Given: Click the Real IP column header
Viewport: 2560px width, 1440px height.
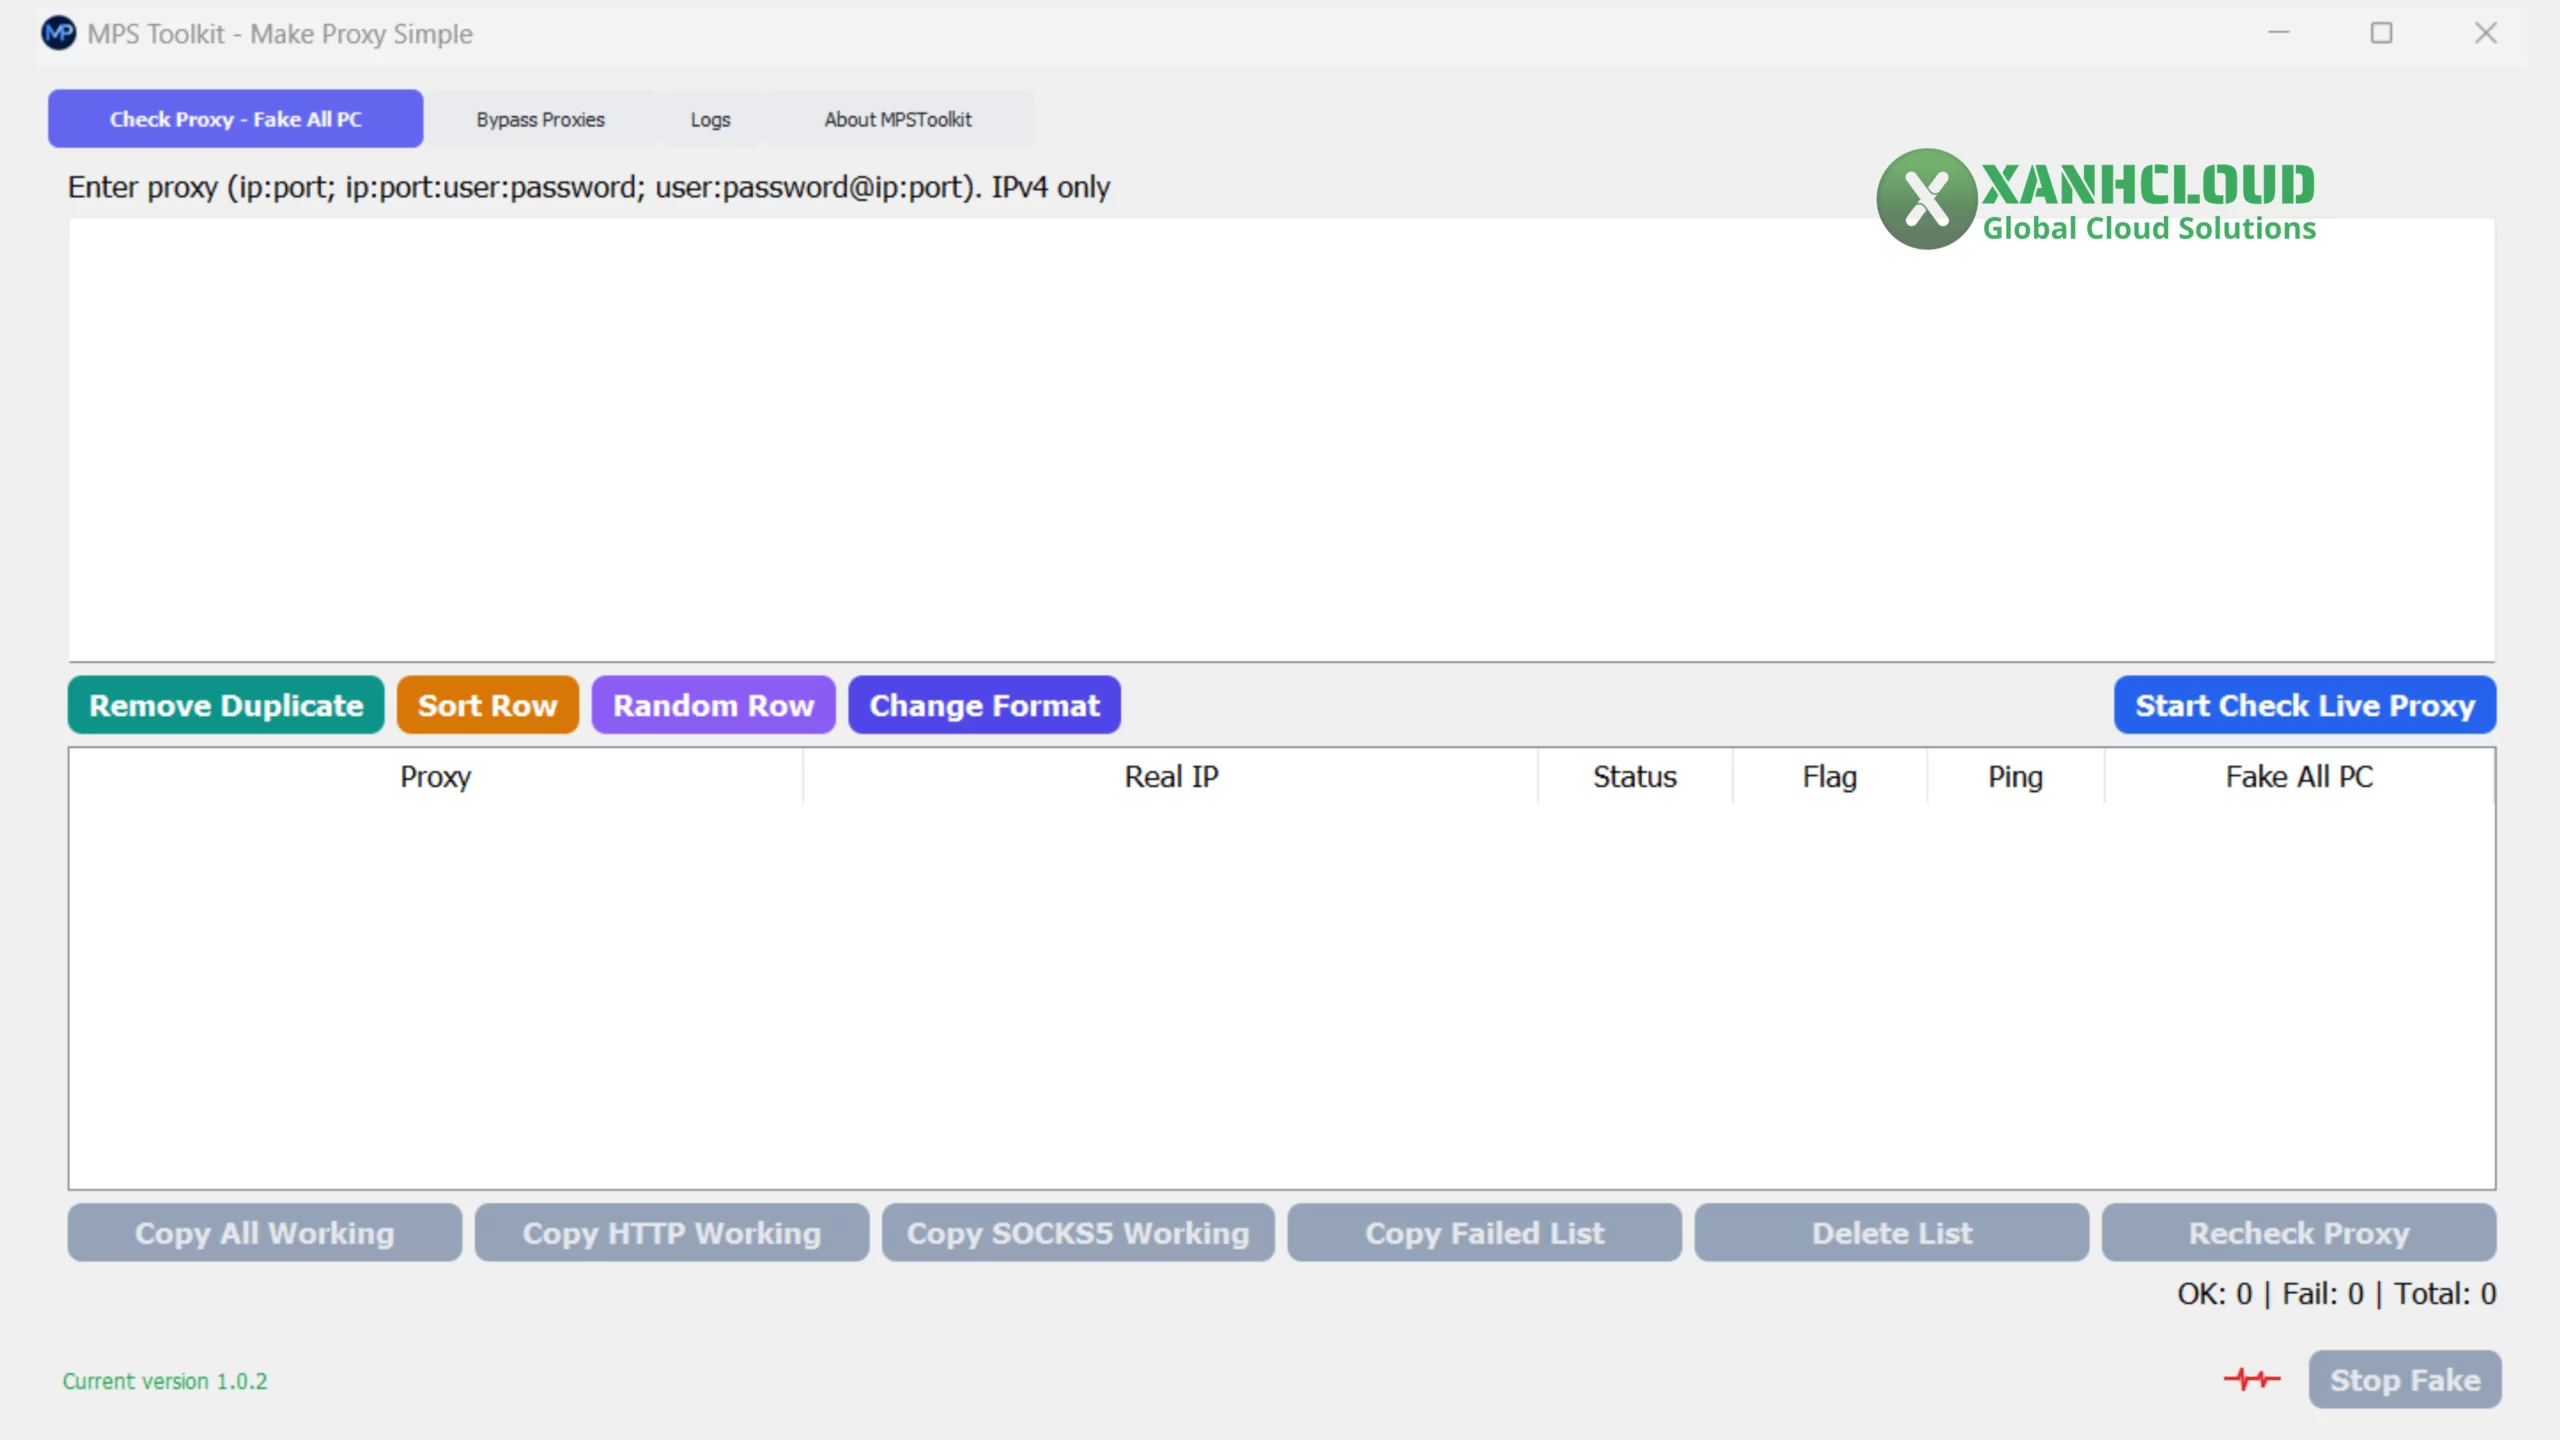Looking at the screenshot, I should pyautogui.click(x=1171, y=777).
